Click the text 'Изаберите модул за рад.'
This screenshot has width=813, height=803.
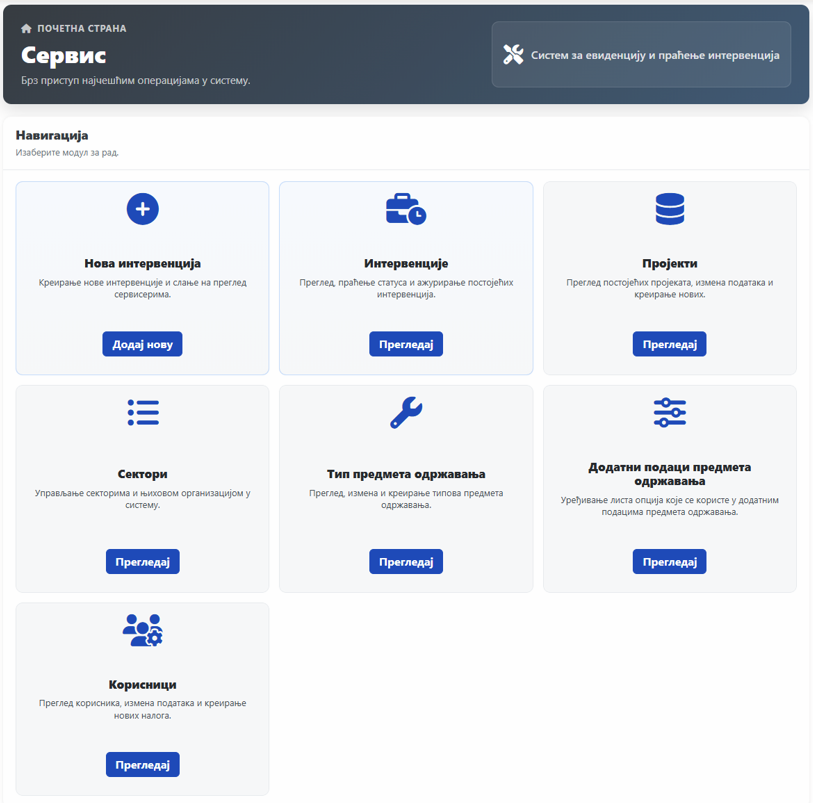tap(67, 152)
